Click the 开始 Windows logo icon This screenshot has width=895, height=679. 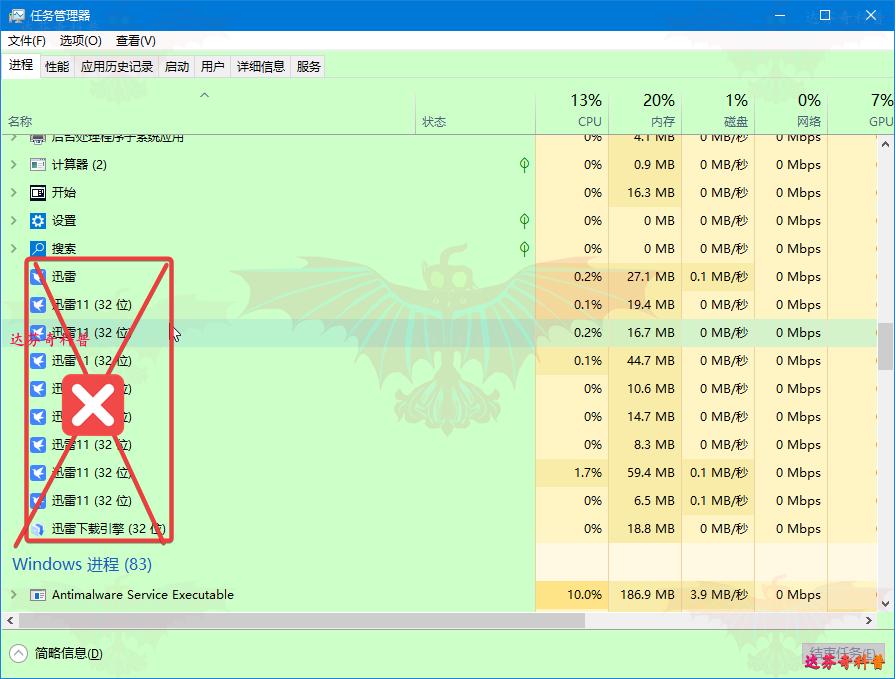point(37,193)
